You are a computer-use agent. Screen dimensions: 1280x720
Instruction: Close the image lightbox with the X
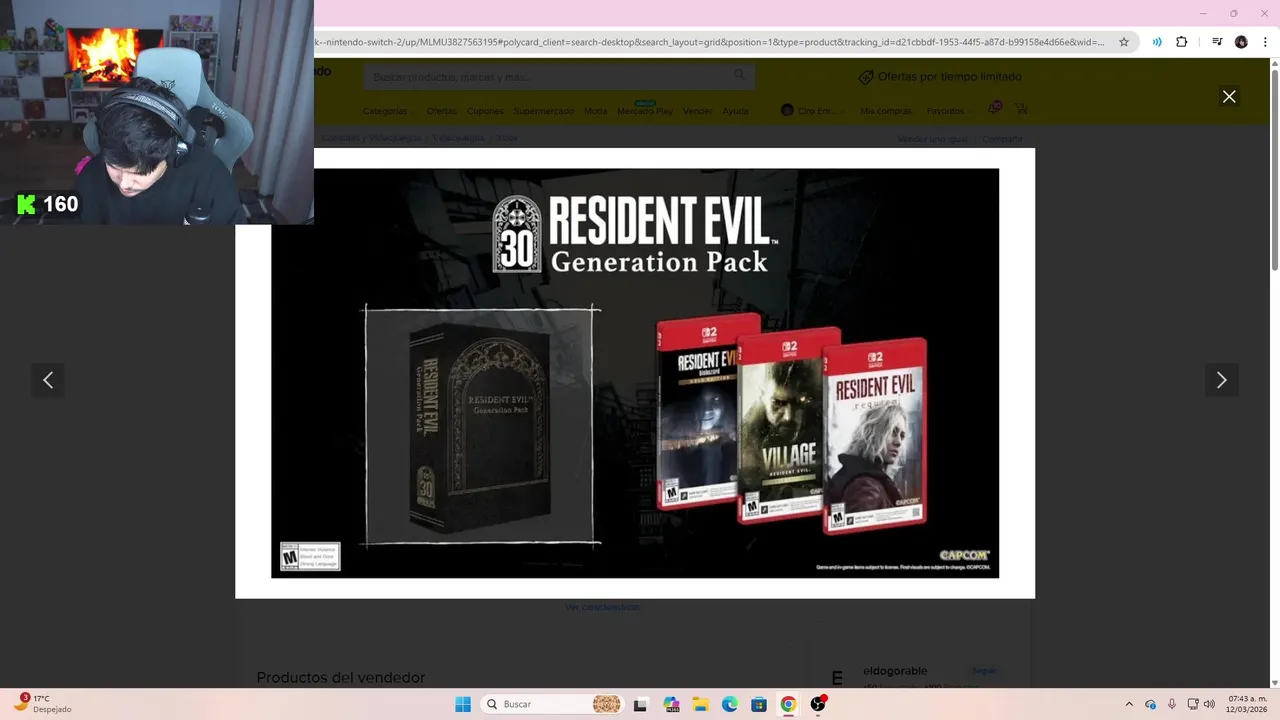pyautogui.click(x=1229, y=97)
